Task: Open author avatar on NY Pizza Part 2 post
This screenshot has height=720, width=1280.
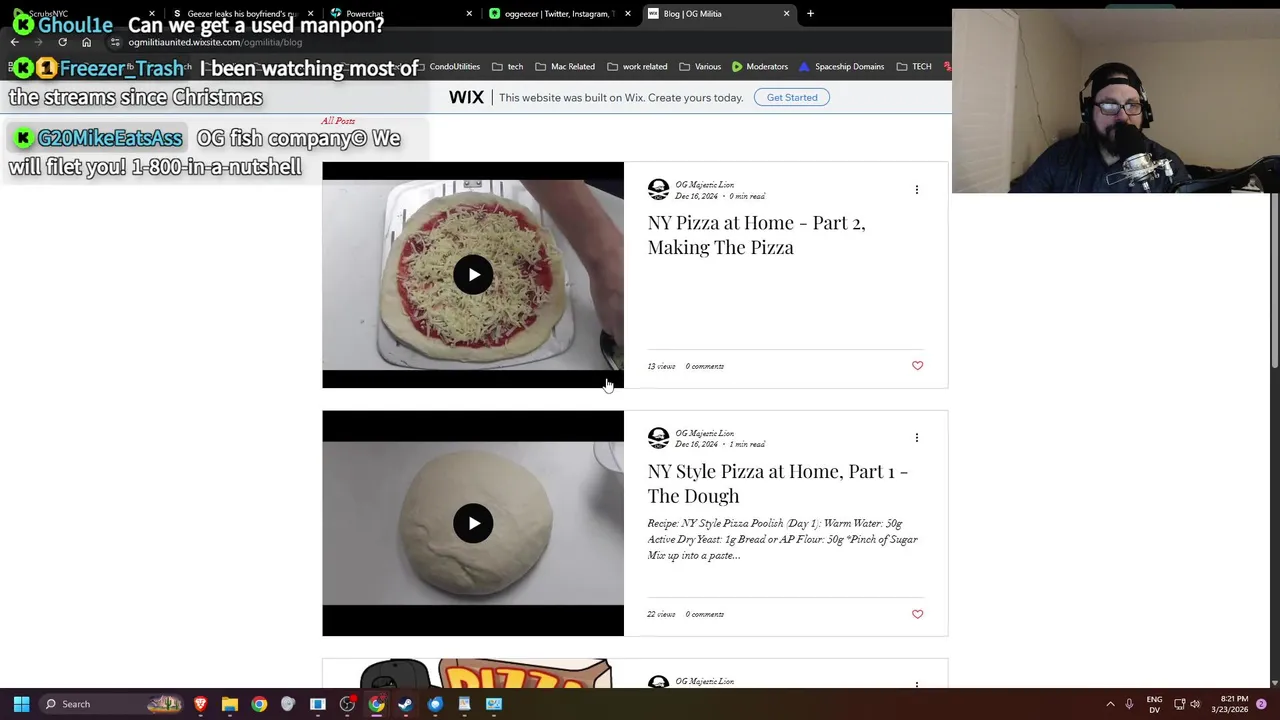Action: click(x=658, y=189)
